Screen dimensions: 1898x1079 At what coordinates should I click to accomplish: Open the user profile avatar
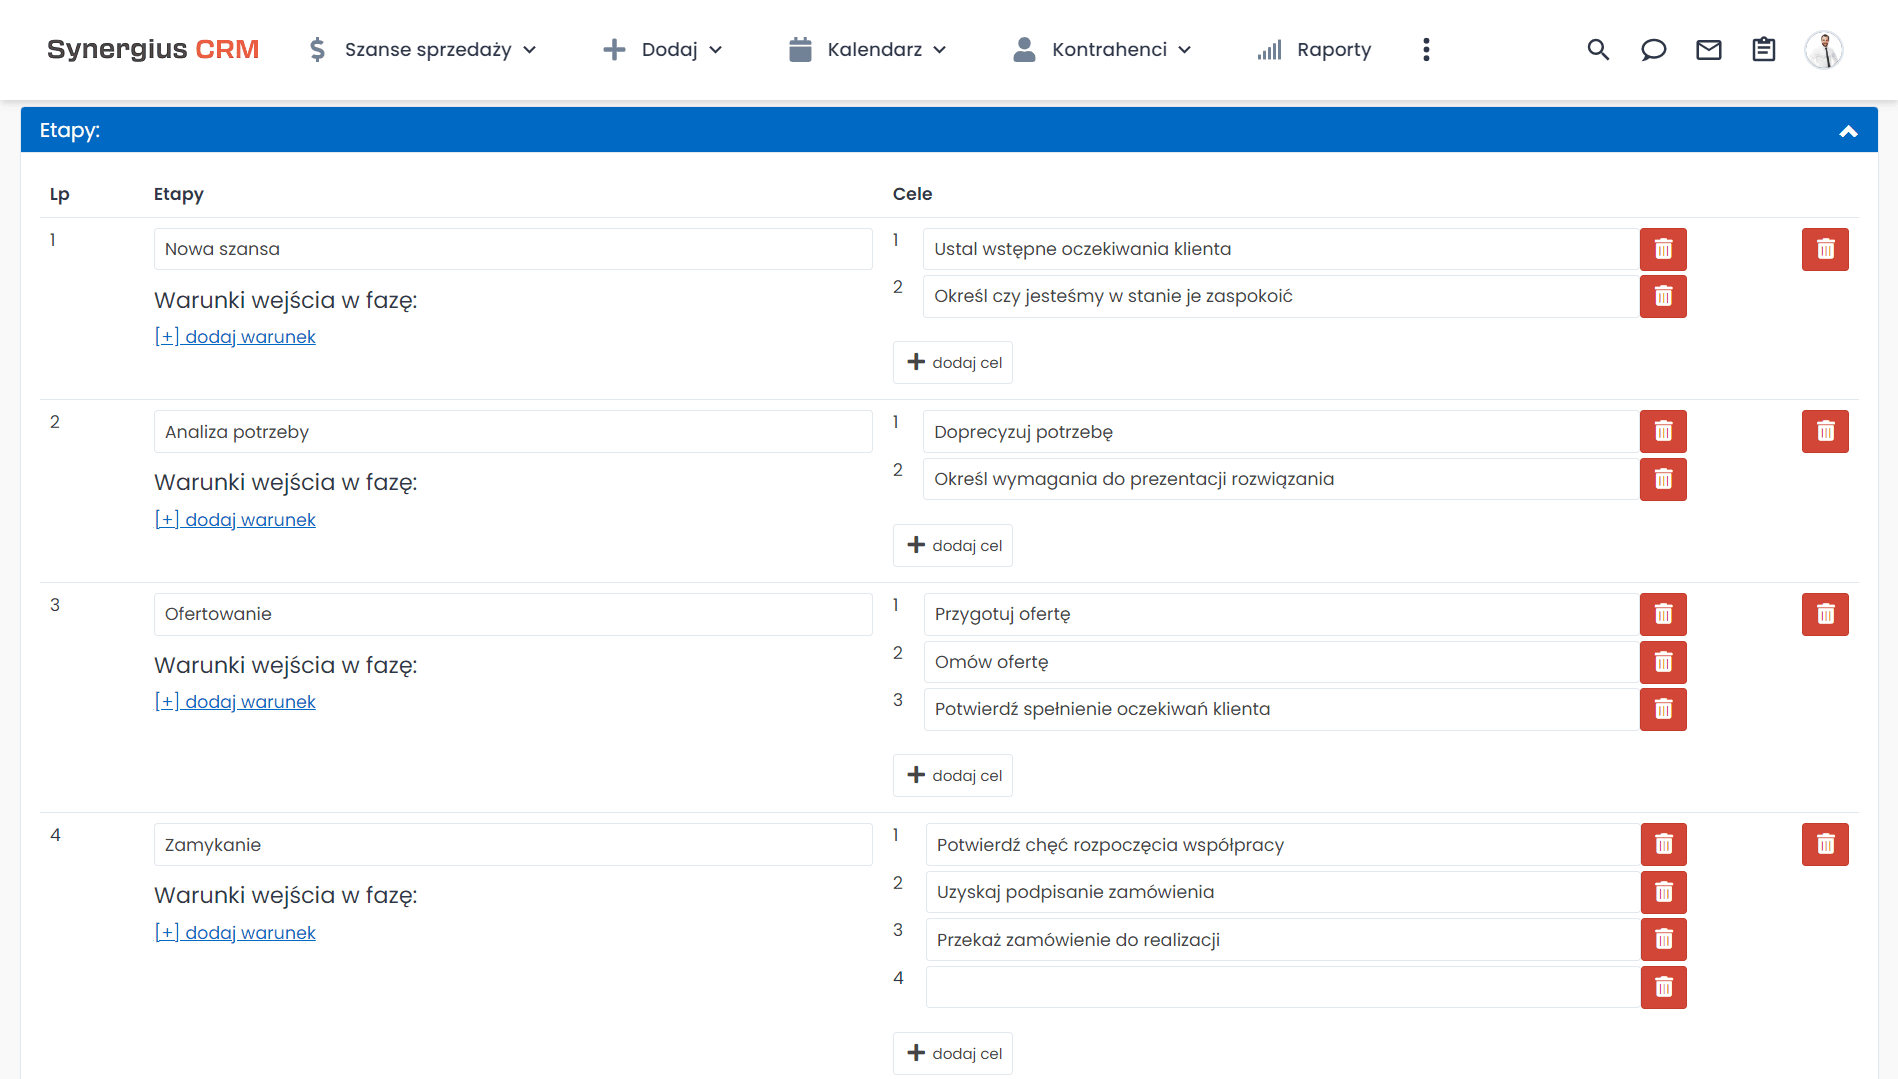pos(1824,49)
